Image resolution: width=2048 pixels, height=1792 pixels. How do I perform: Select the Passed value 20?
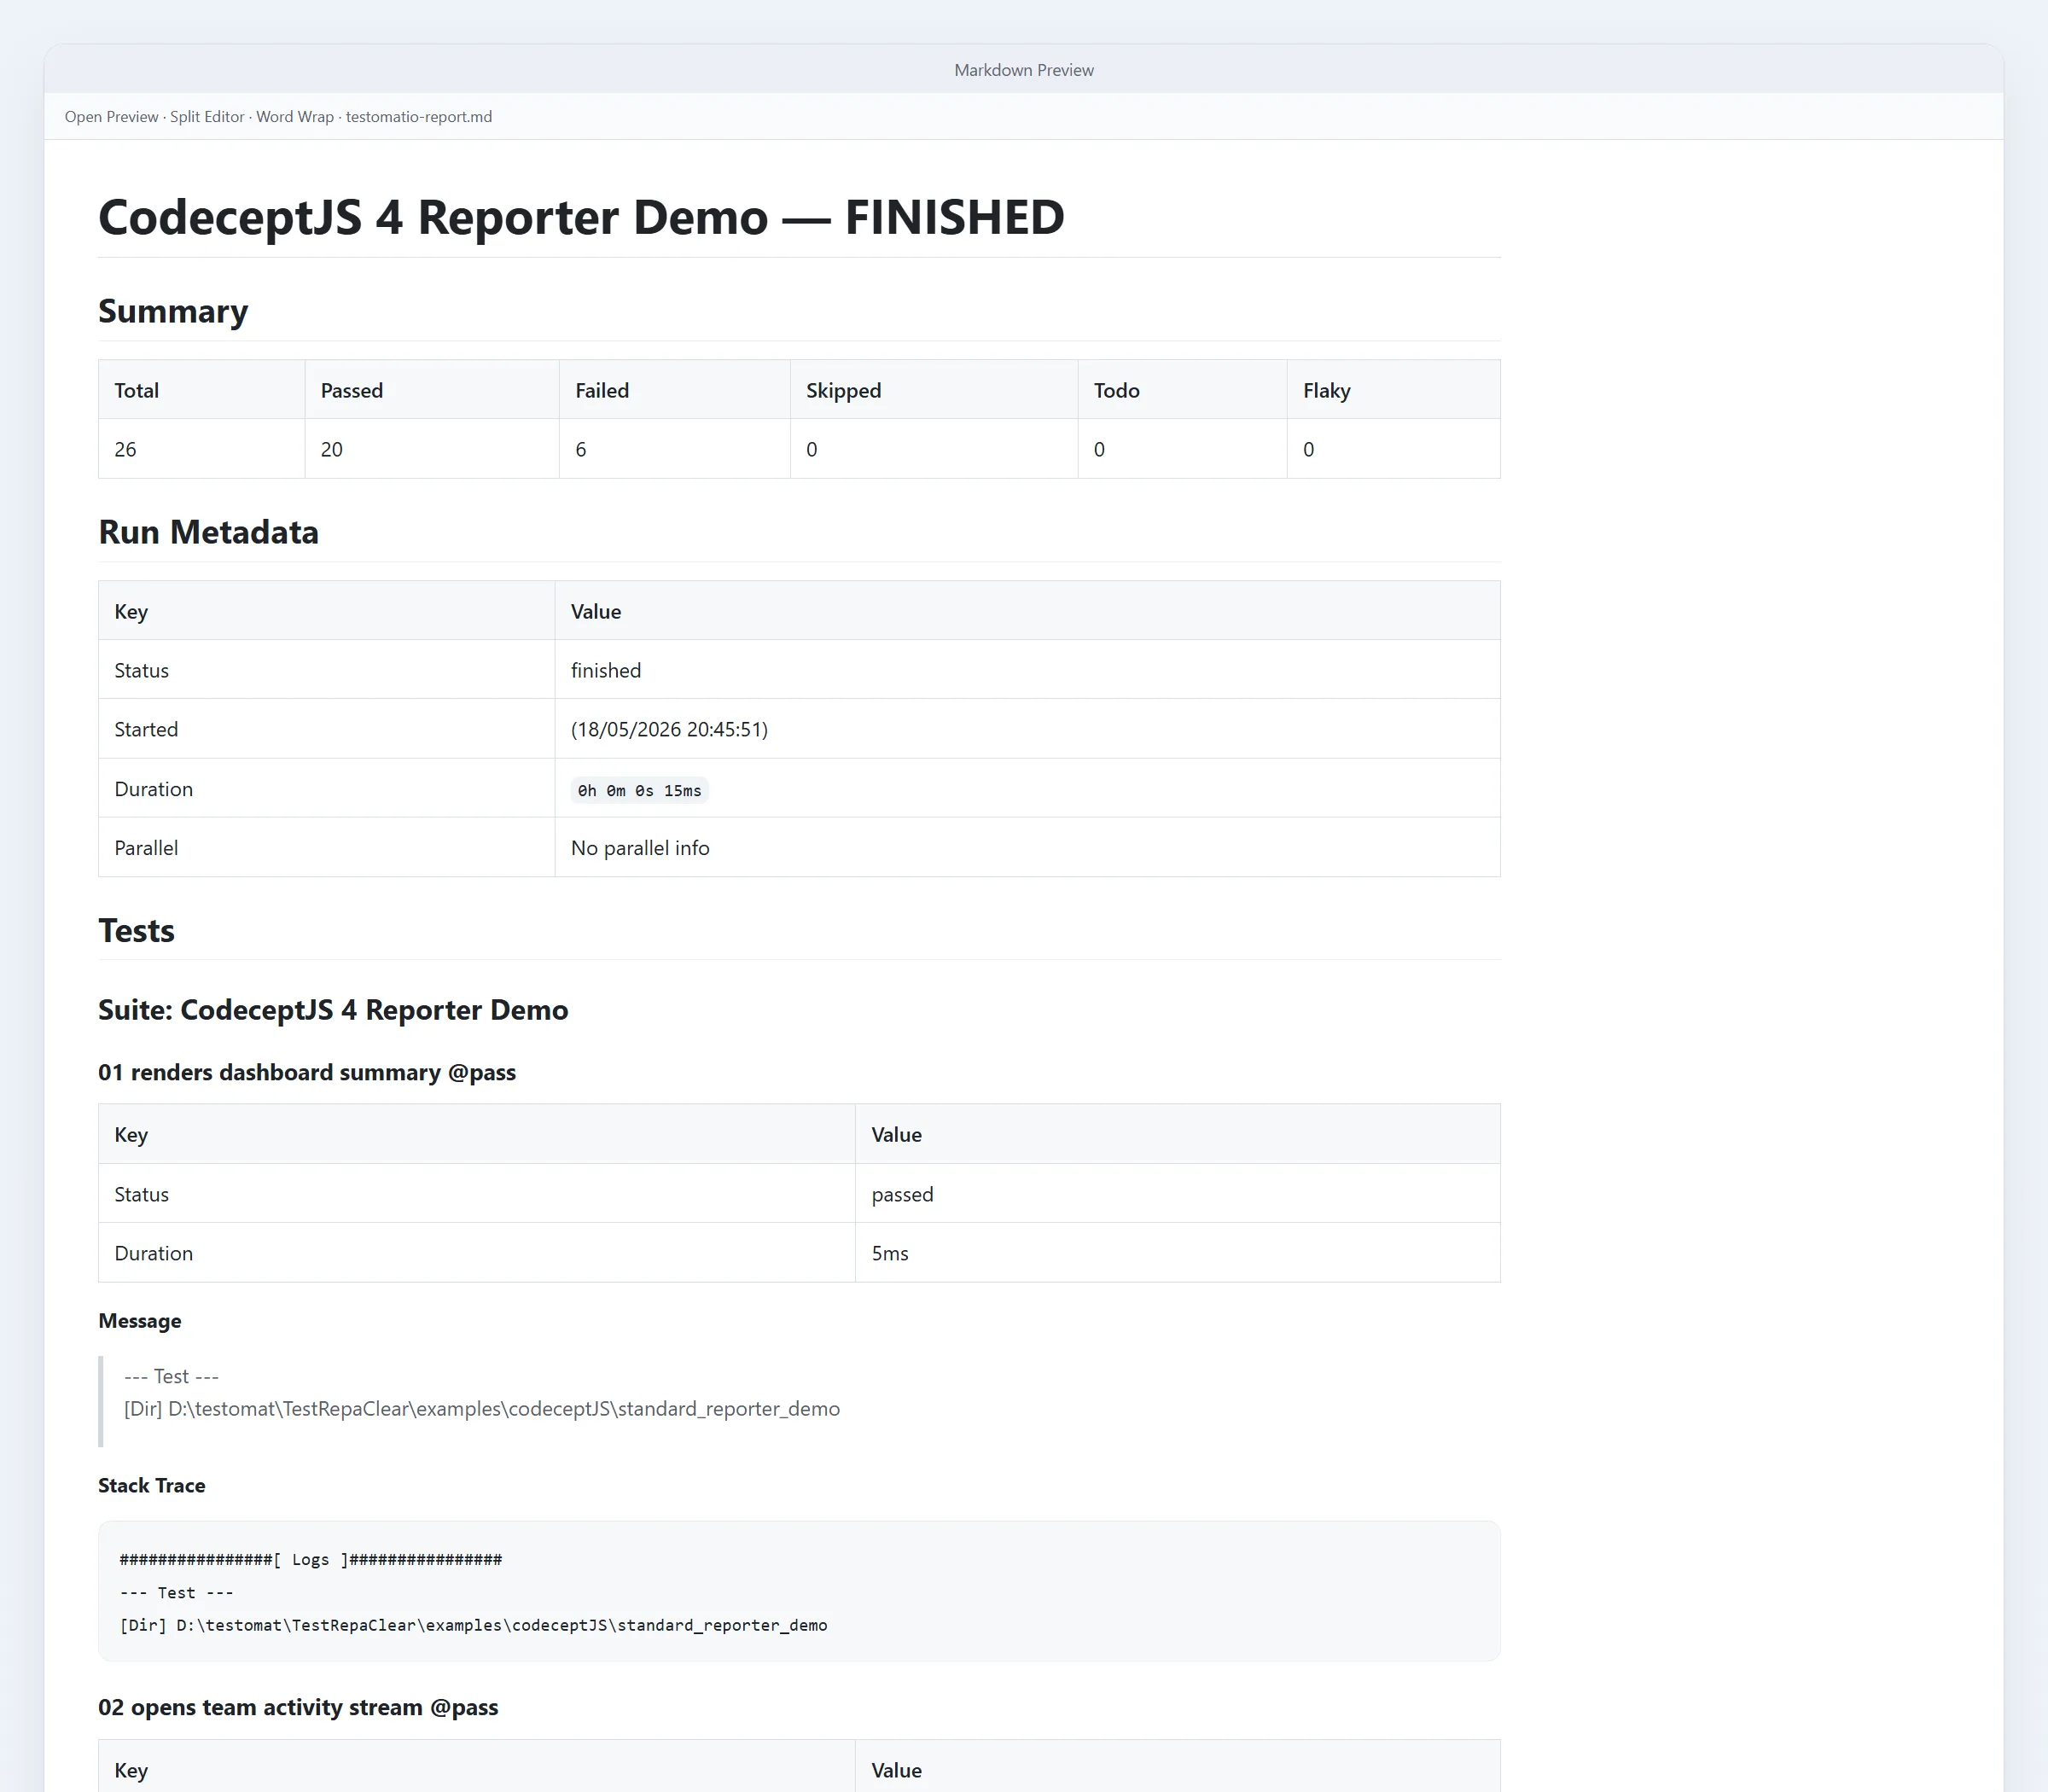click(x=331, y=449)
